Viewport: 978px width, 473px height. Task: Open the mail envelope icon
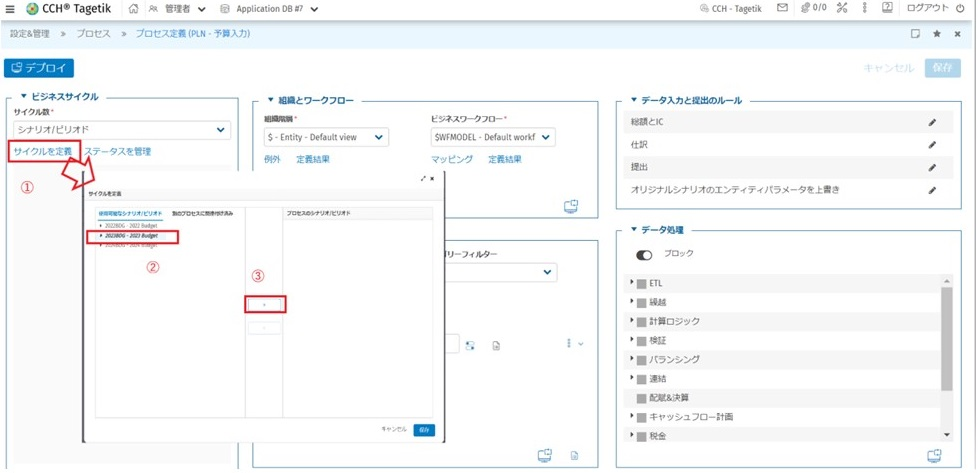click(782, 9)
